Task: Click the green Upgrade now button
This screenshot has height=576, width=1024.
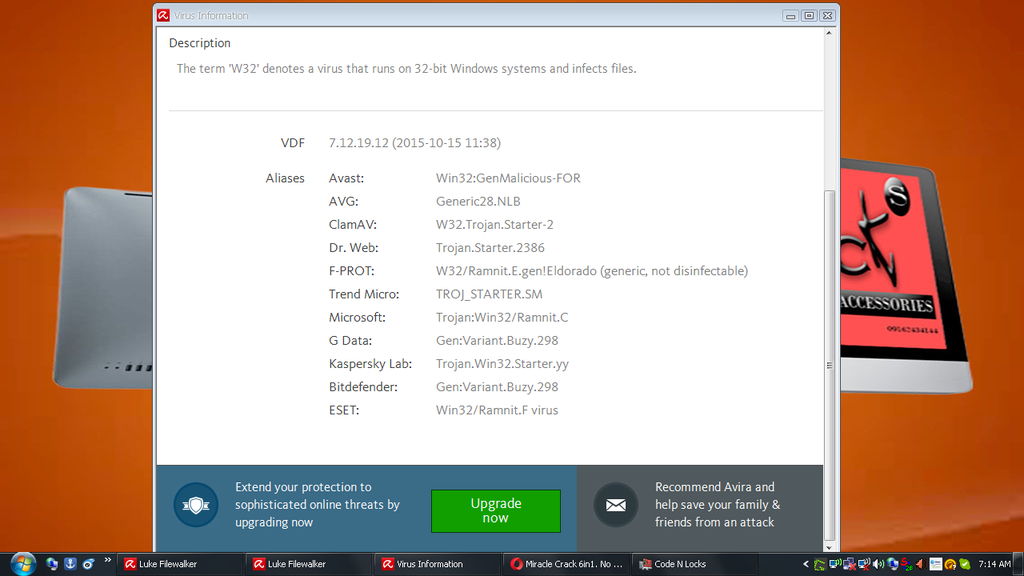Action: (495, 510)
